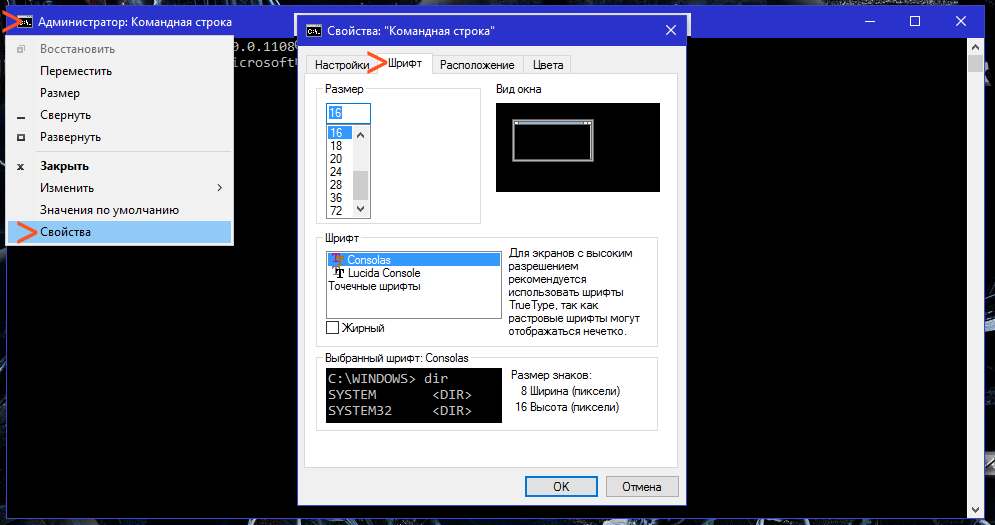
Task: Click the OK button
Action: click(x=561, y=487)
